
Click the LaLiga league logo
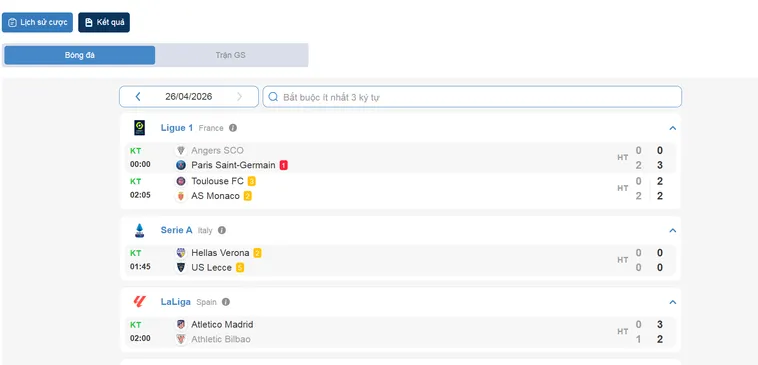139,302
